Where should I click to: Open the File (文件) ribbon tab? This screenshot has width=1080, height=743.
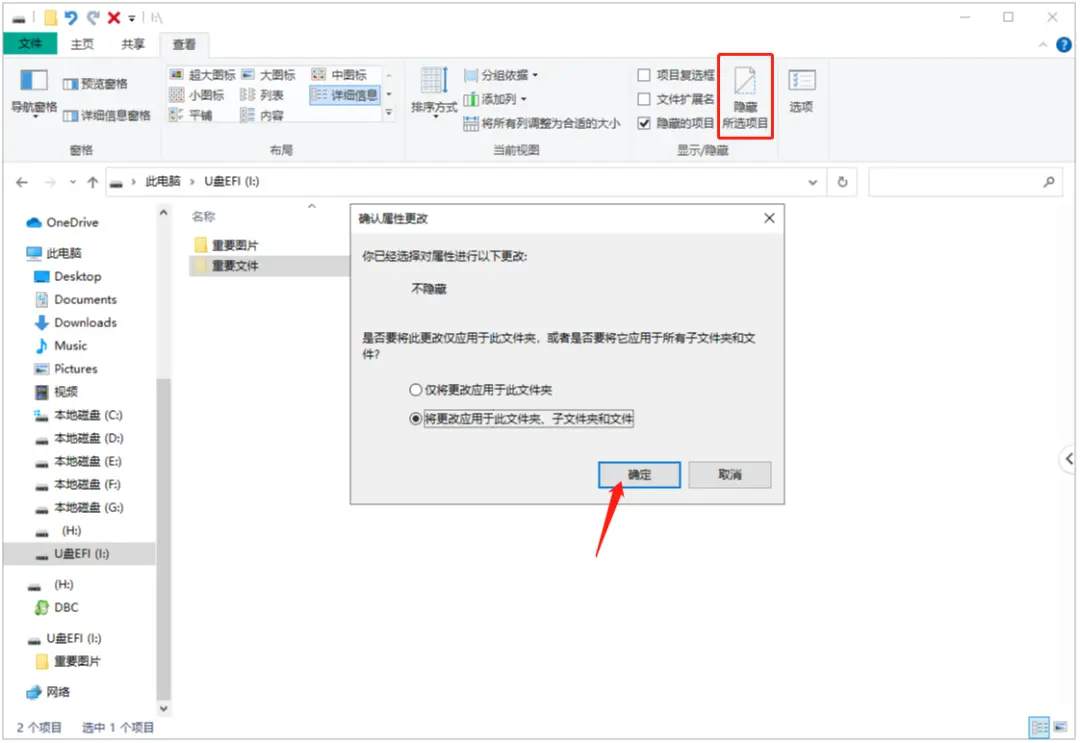pyautogui.click(x=30, y=44)
